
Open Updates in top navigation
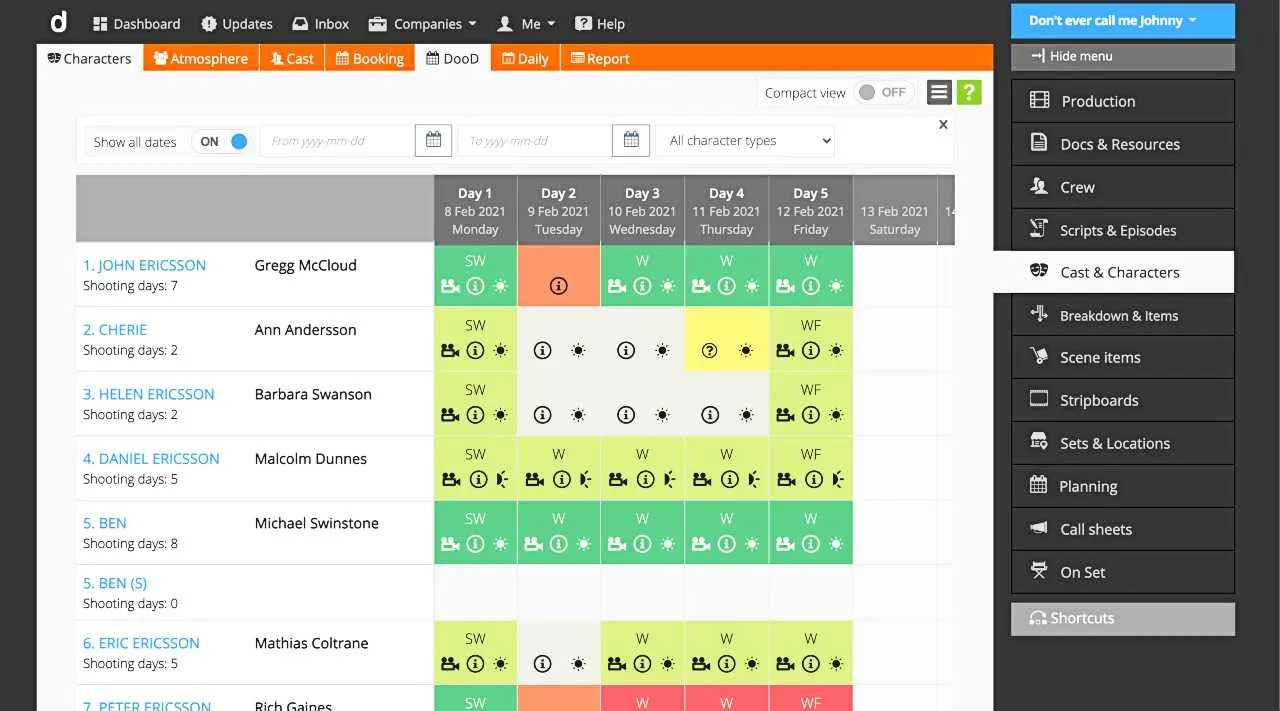point(237,23)
